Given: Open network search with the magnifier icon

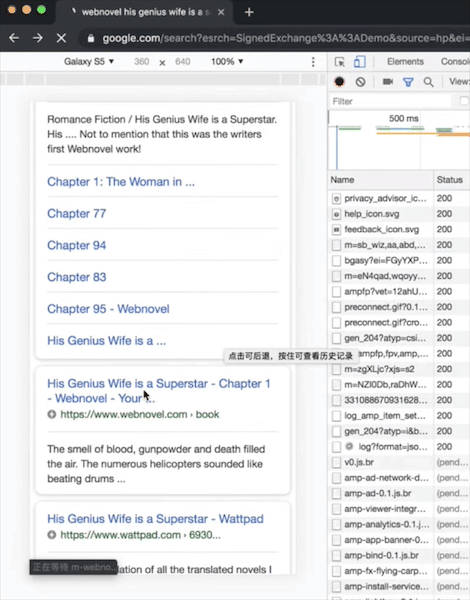Looking at the screenshot, I should pyautogui.click(x=428, y=82).
